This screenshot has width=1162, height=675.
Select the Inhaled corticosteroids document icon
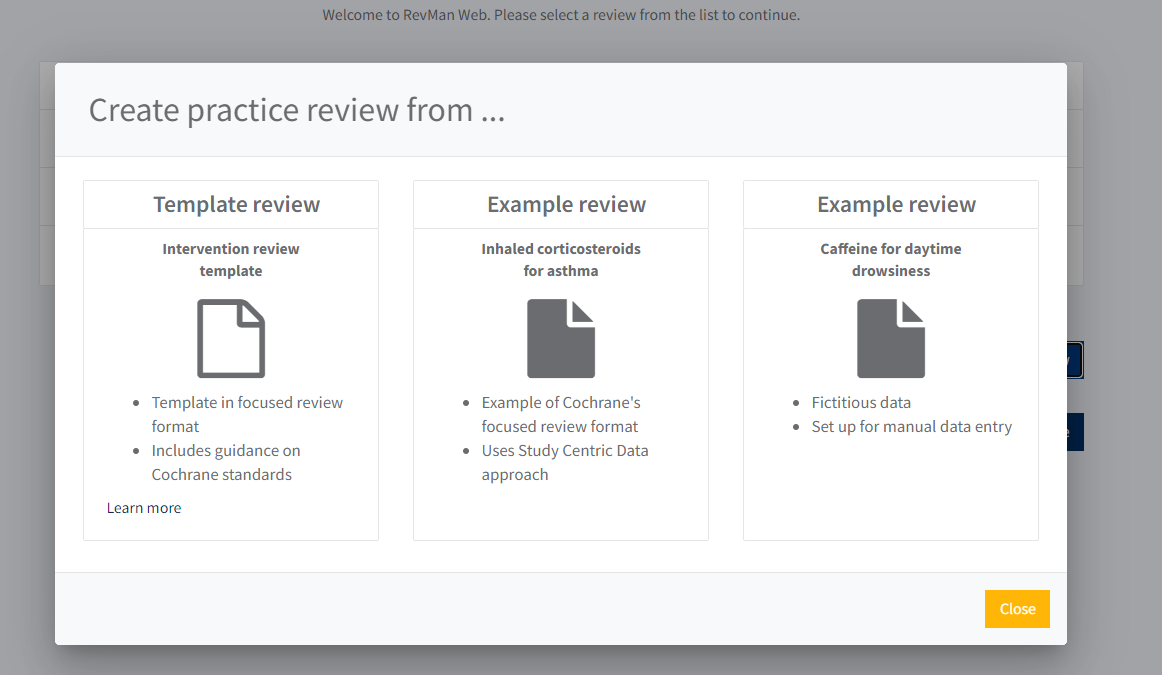click(x=561, y=339)
